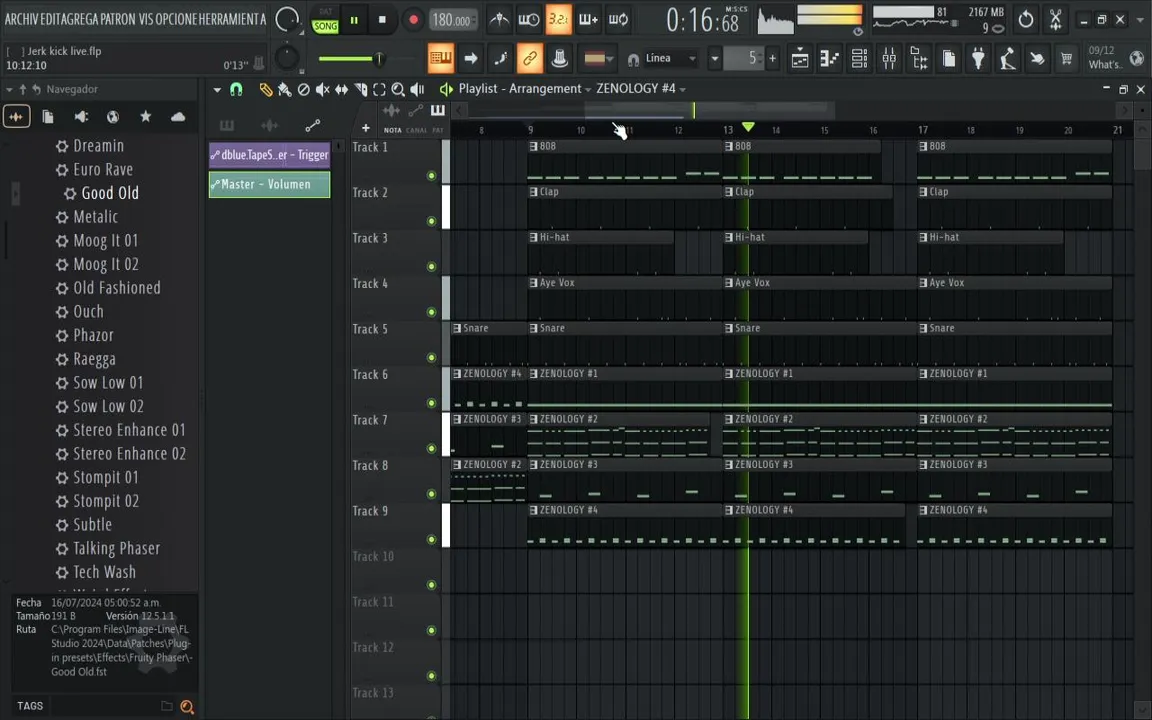Choose the selection rectangle tool
The image size is (1152, 720).
click(x=379, y=90)
